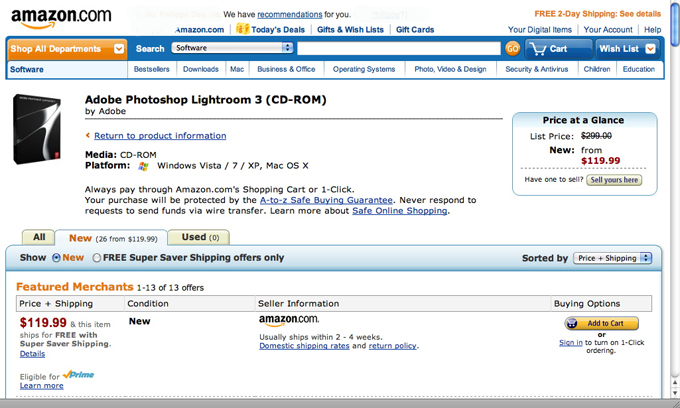Click the Today's Deals gift icon
The height and width of the screenshot is (408, 680).
tap(242, 29)
